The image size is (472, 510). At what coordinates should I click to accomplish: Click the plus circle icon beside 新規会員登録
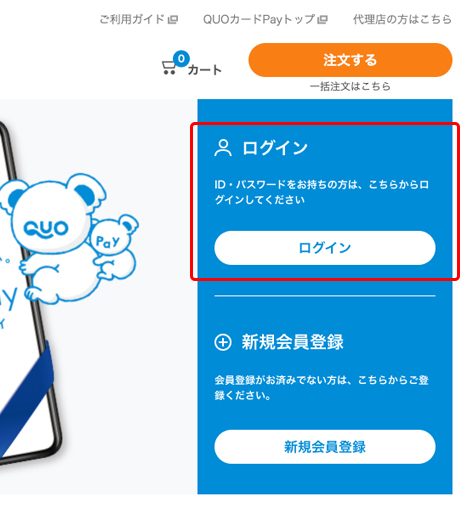tap(223, 342)
